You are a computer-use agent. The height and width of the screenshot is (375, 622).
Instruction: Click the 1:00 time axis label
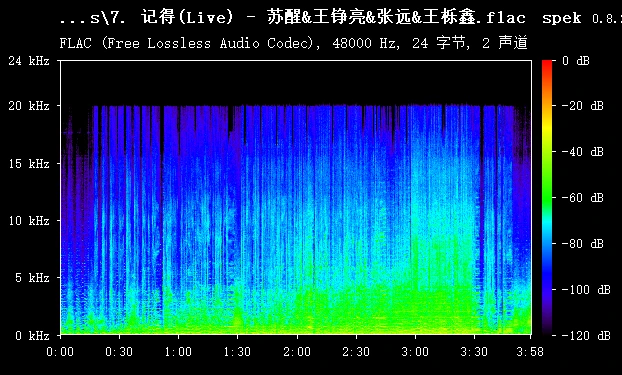[x=178, y=352]
